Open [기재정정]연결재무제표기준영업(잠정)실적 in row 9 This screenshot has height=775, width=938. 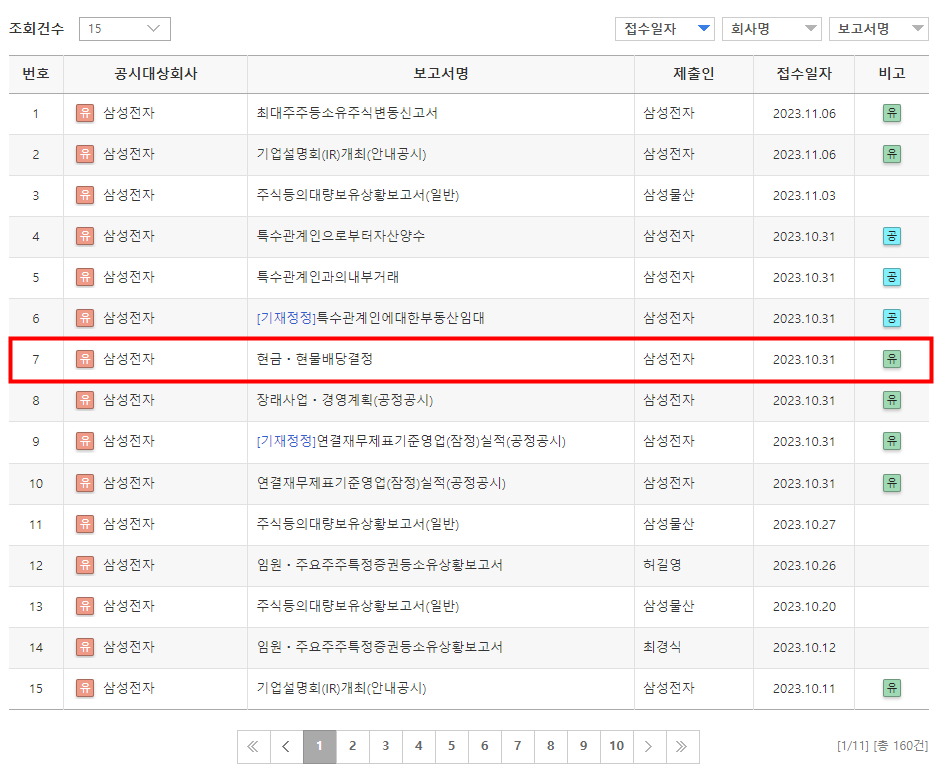[x=411, y=441]
